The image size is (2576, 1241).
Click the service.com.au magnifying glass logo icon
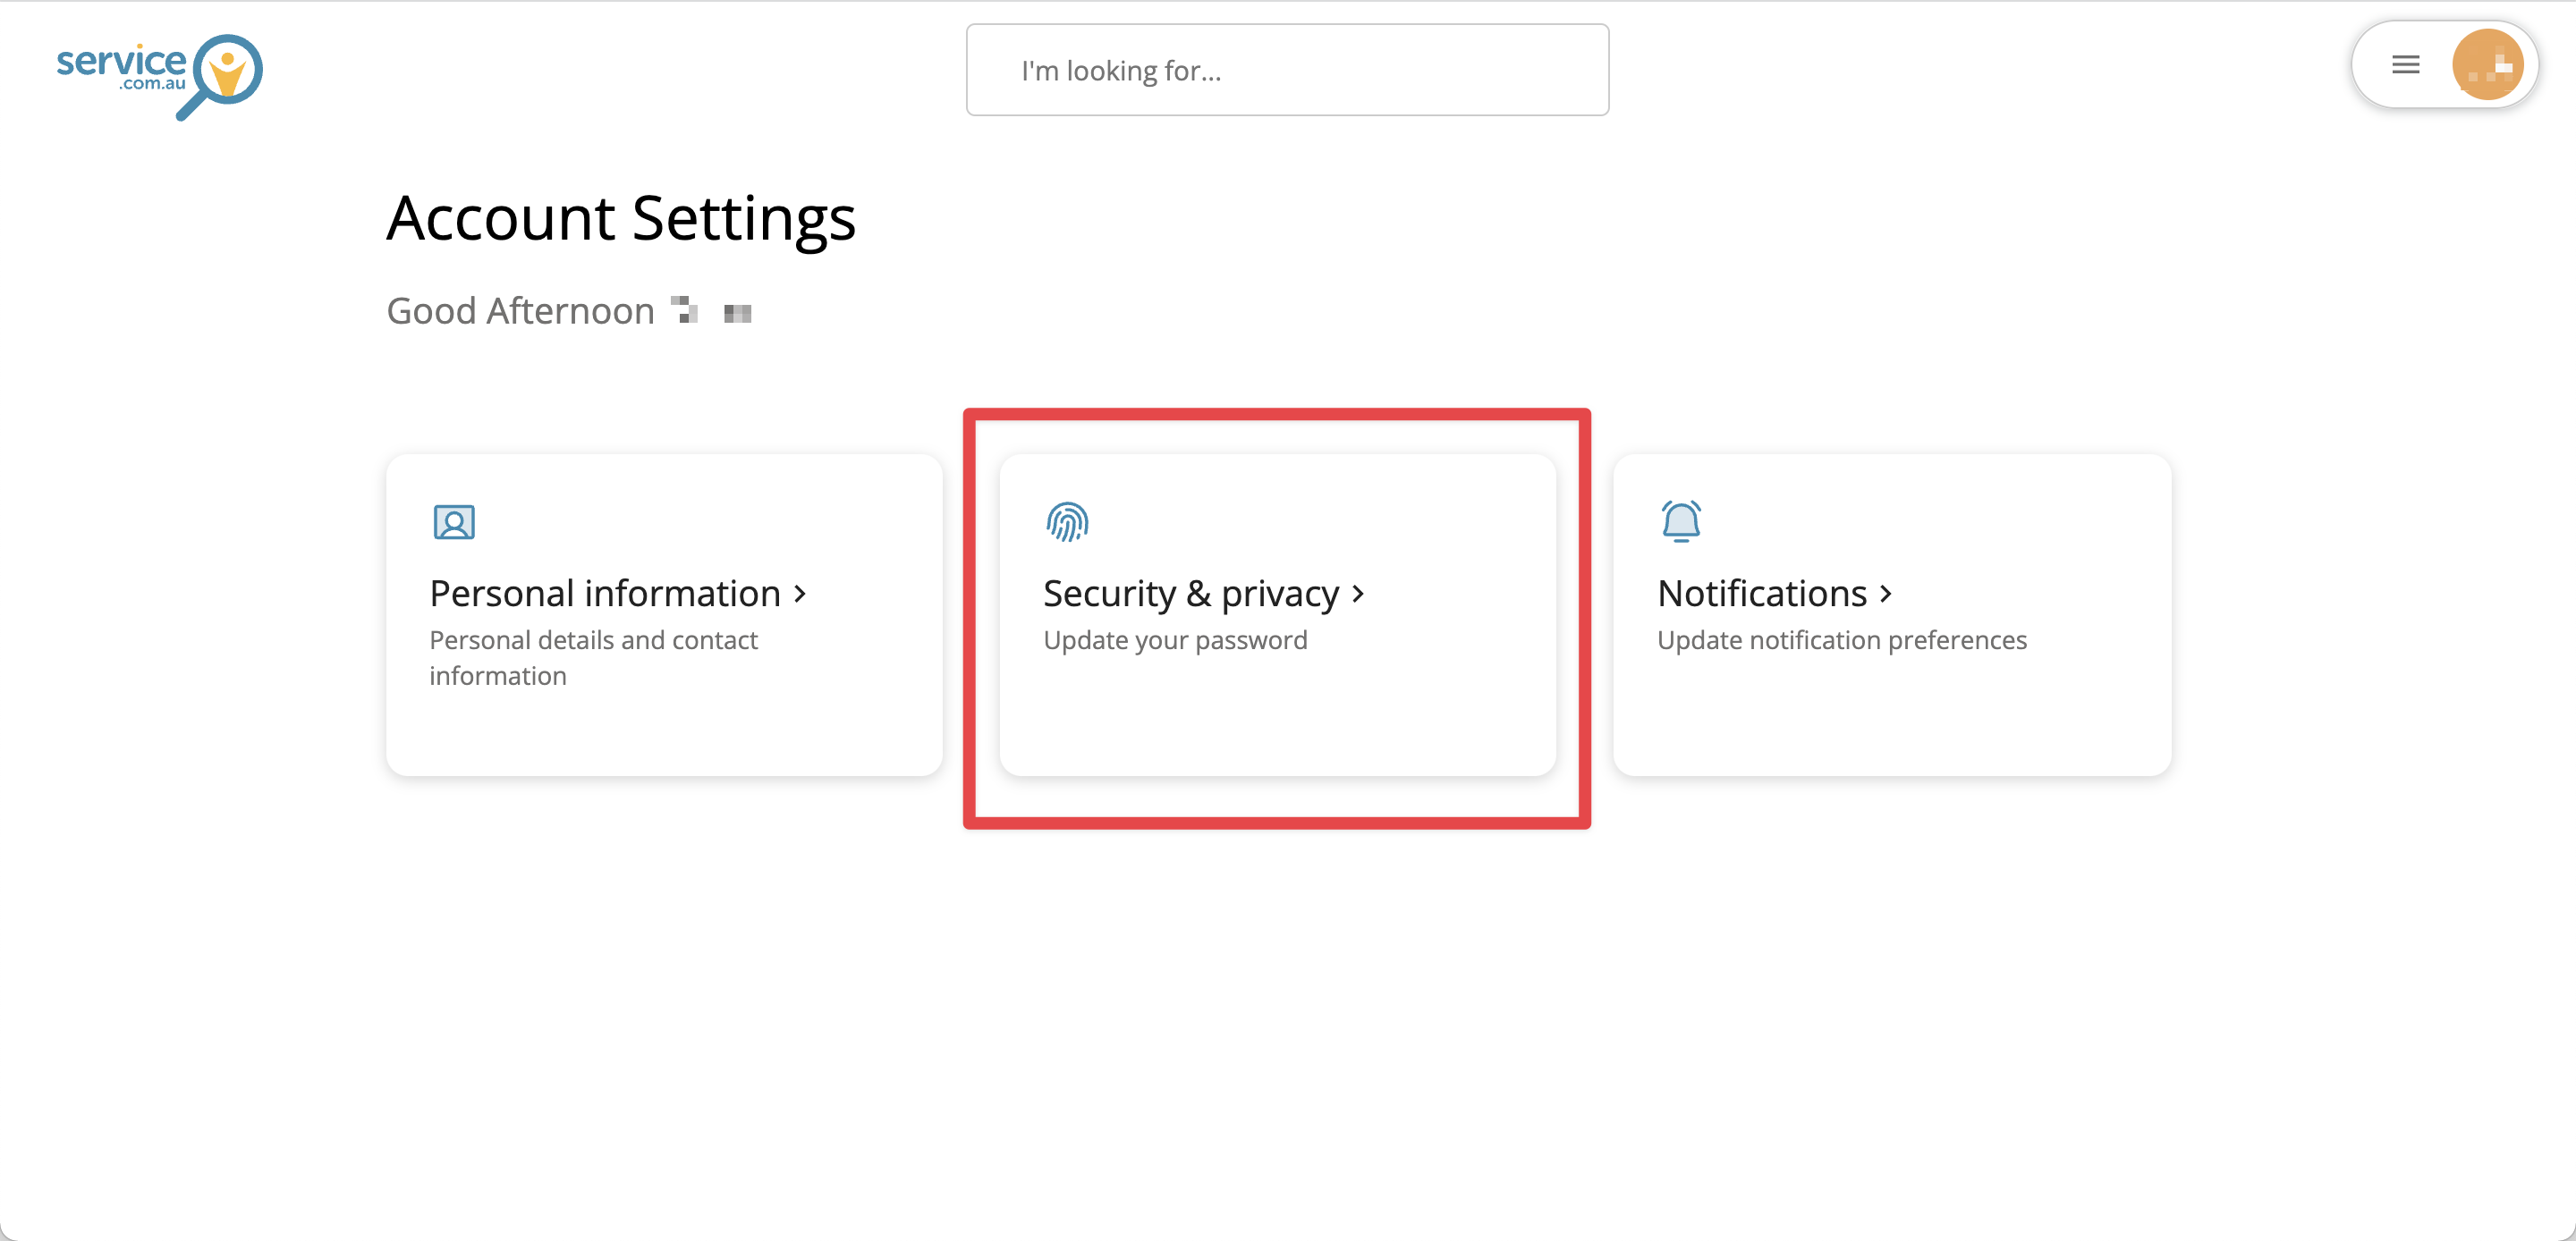226,74
